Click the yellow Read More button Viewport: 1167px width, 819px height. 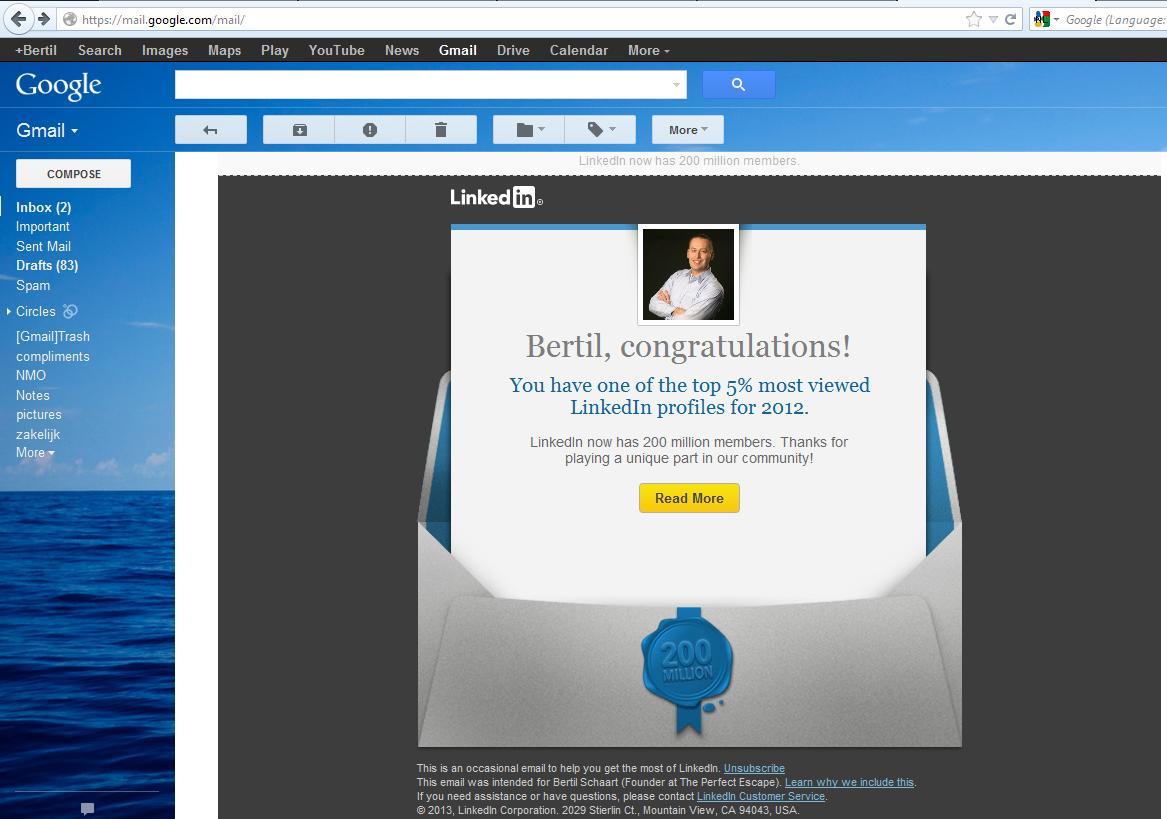point(689,498)
